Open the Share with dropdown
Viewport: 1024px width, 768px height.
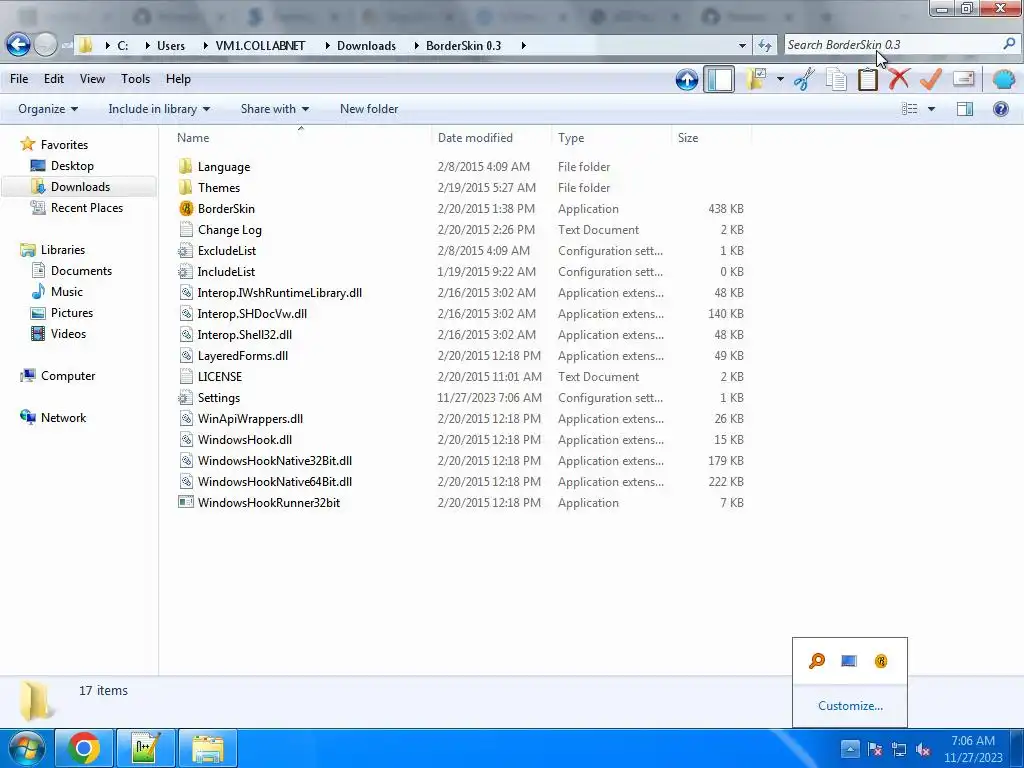tap(274, 109)
